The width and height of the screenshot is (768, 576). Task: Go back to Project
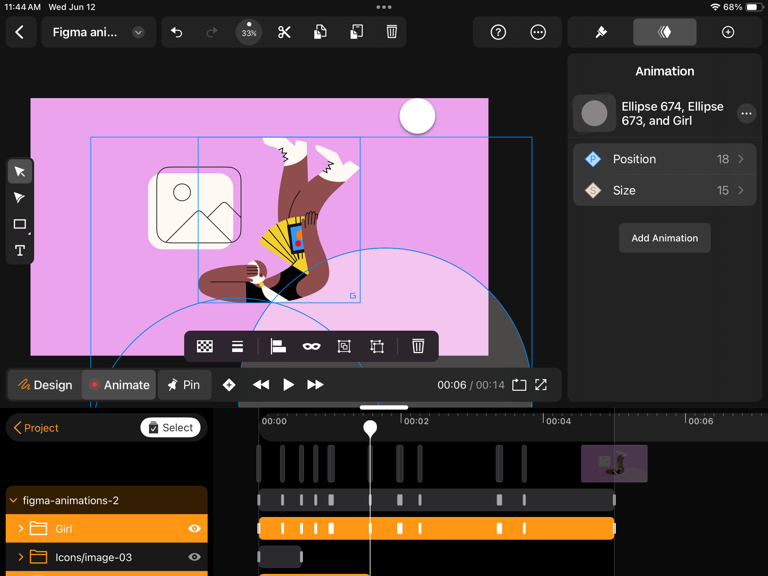click(36, 428)
